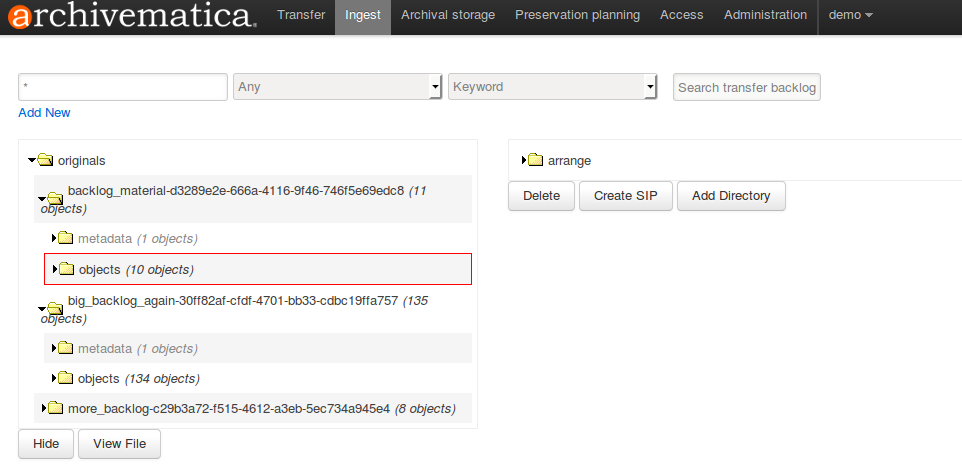Switch to the Transfer tab
The width and height of the screenshot is (962, 471).
(300, 15)
